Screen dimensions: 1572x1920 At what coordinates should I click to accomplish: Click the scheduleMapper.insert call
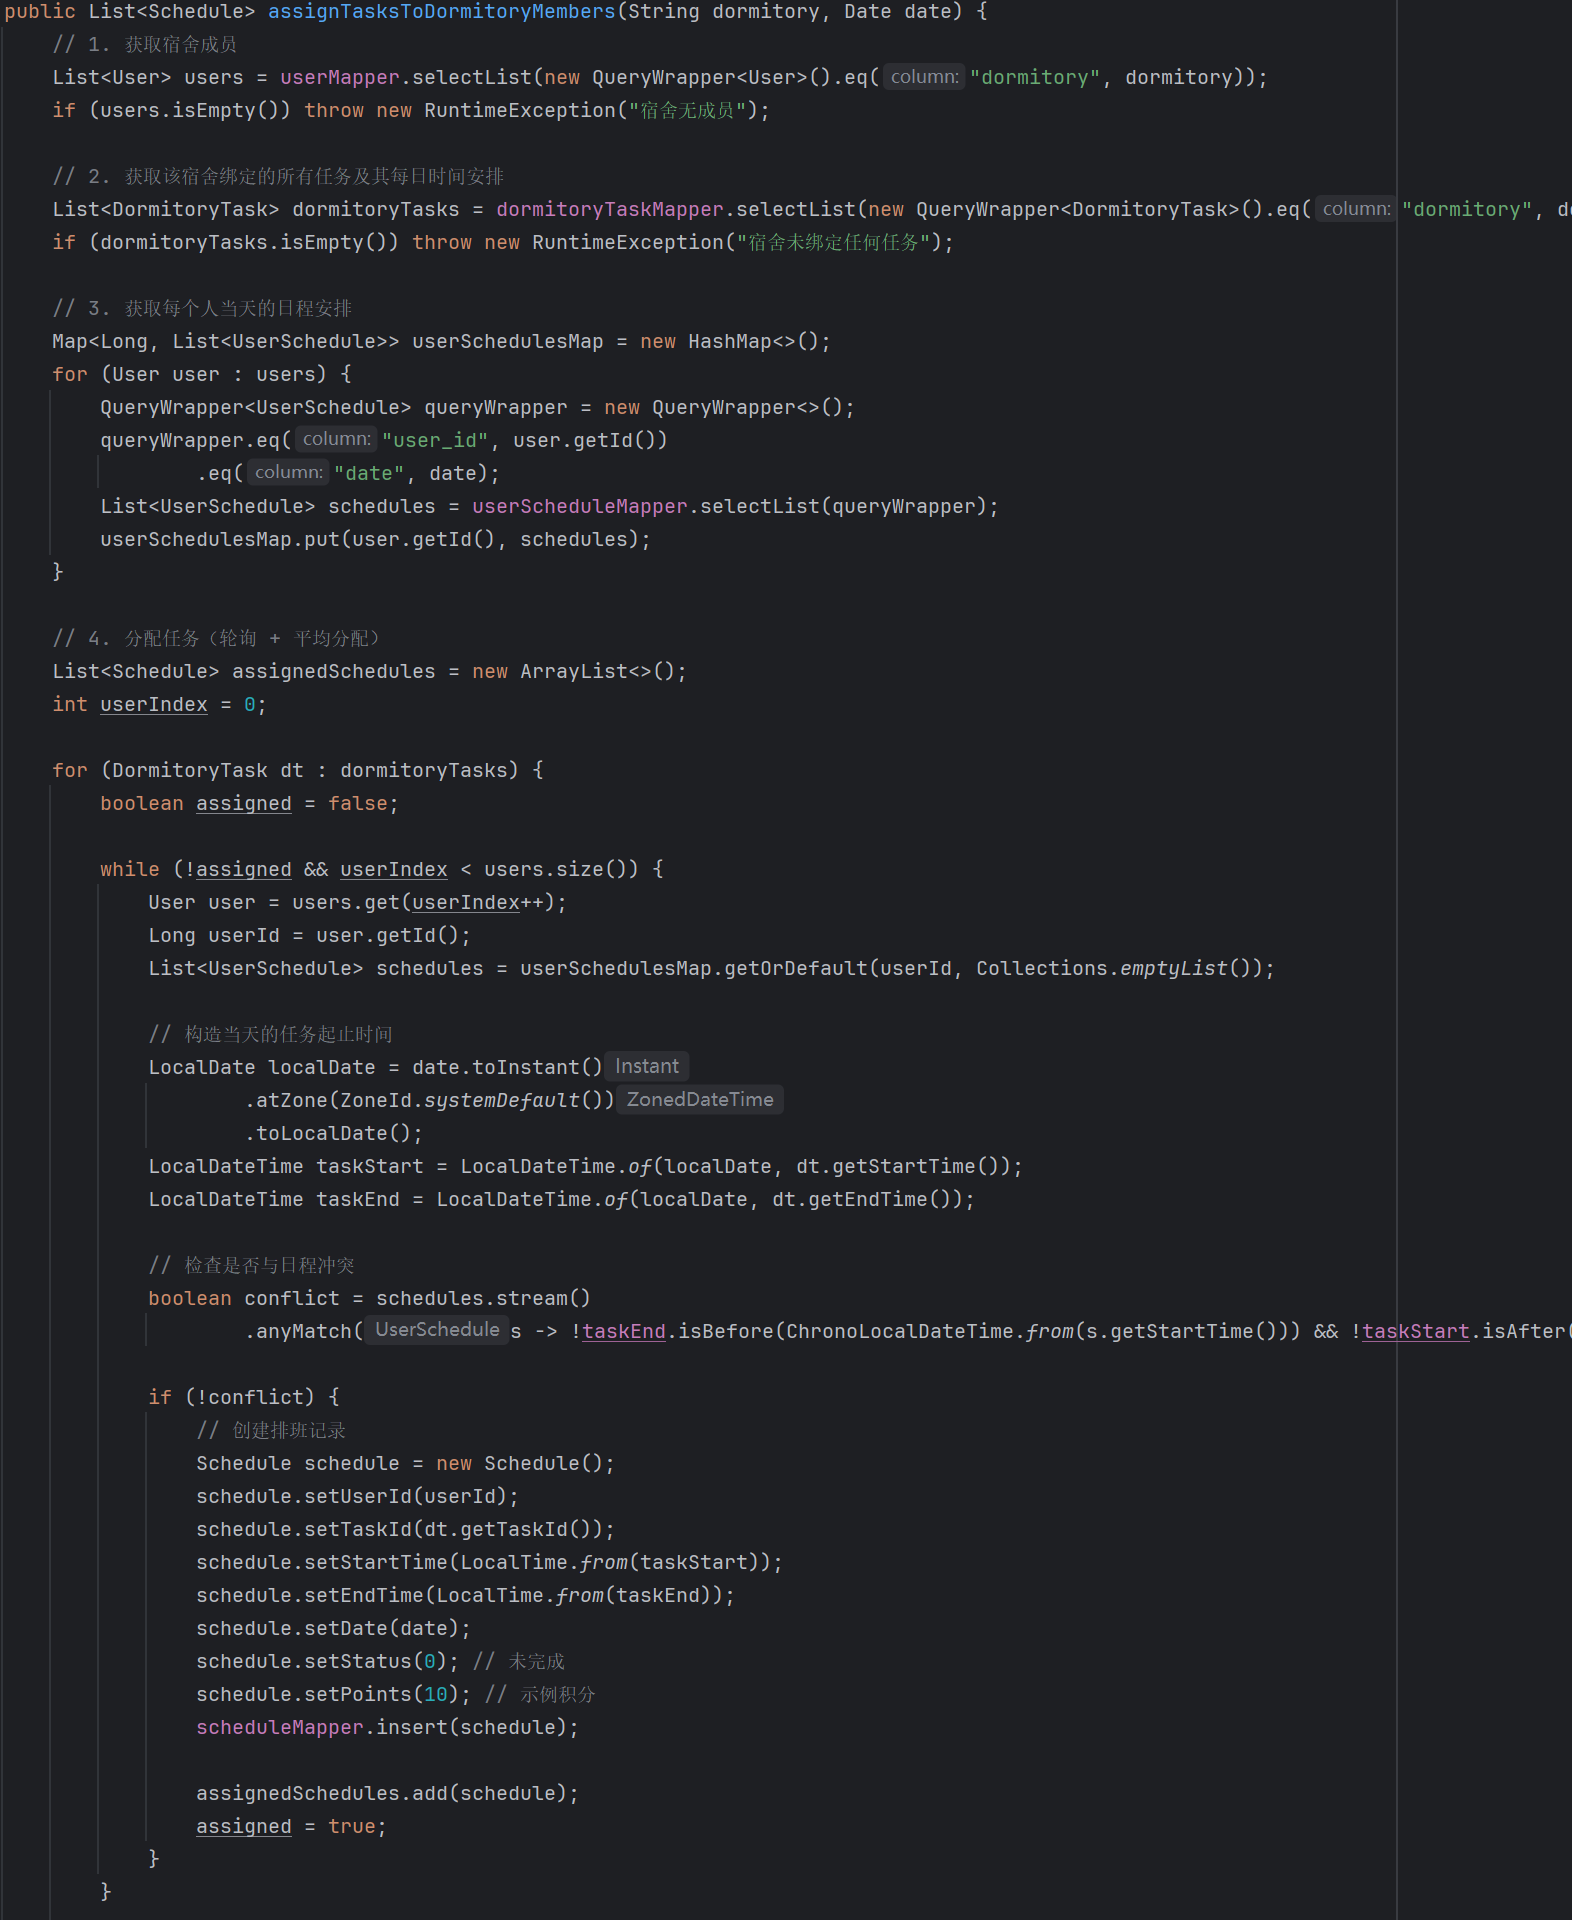coord(387,1728)
